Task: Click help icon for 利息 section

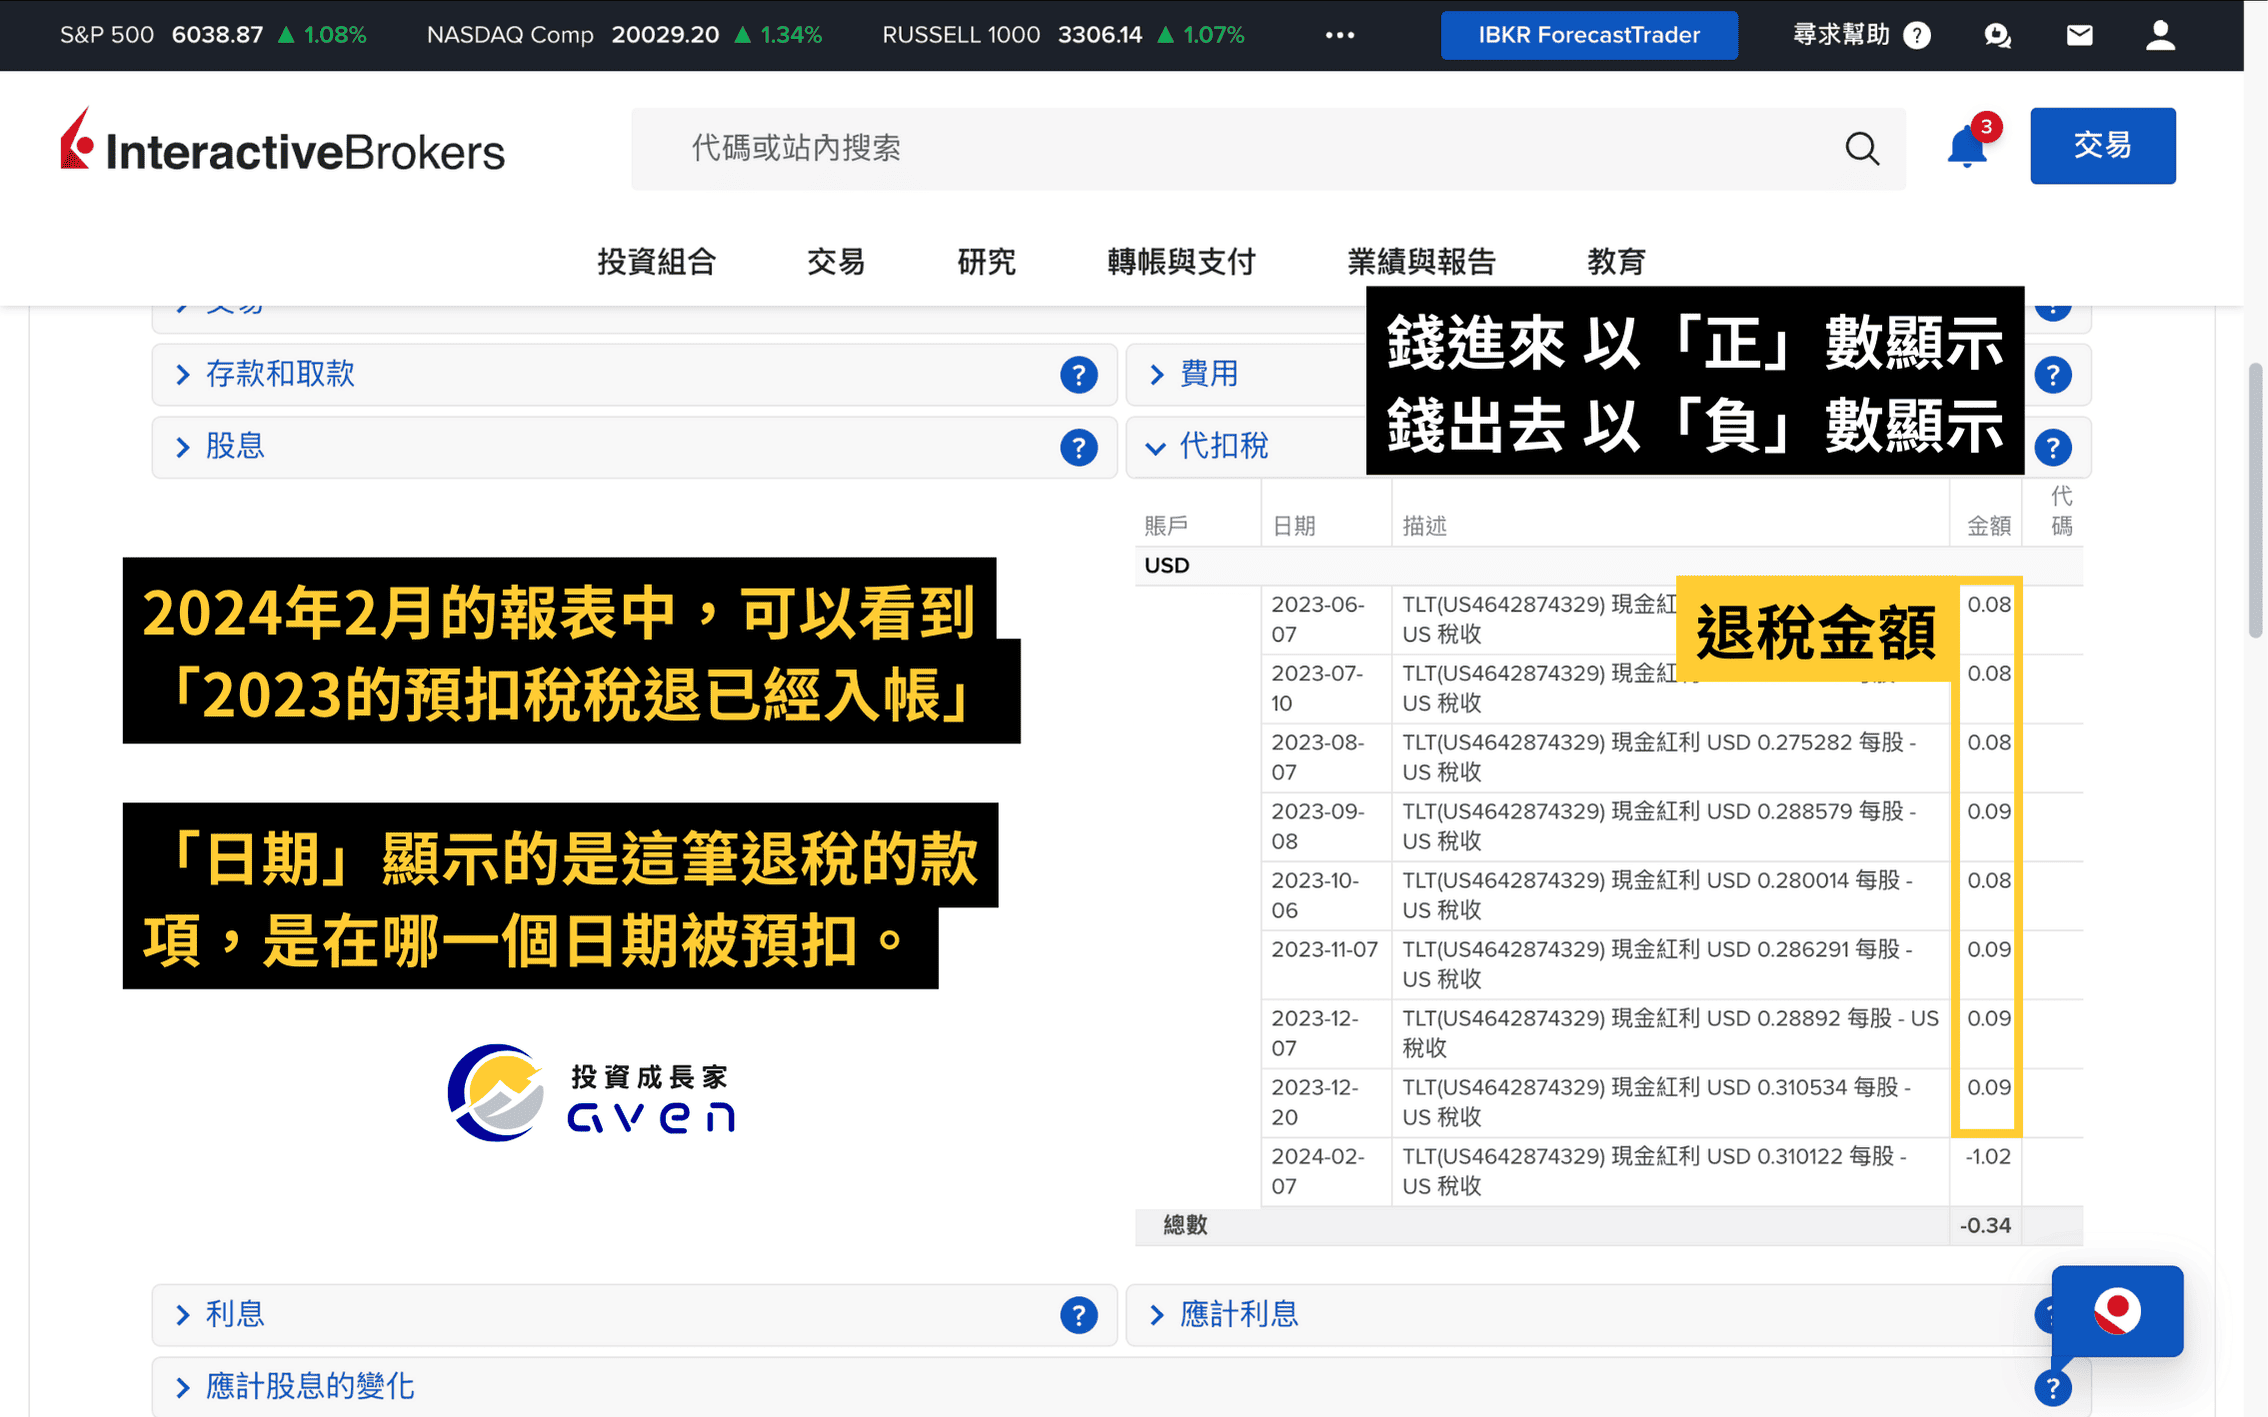Action: [x=1078, y=1315]
